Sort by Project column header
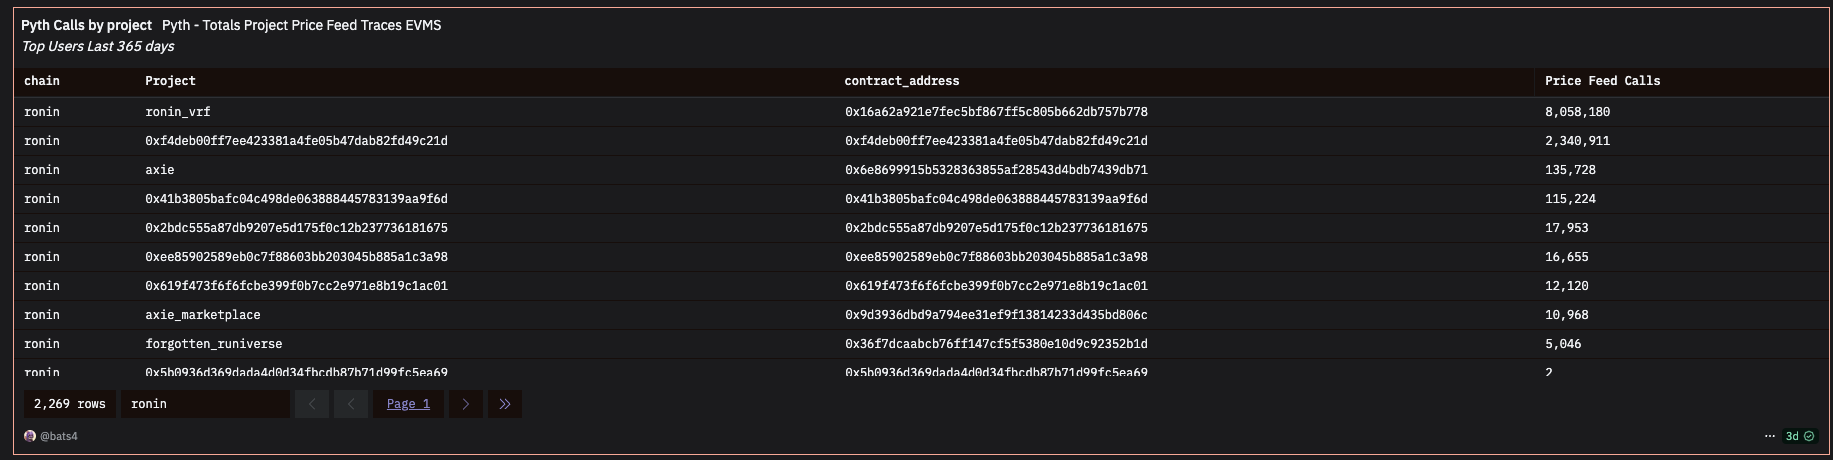This screenshot has width=1833, height=460. pos(170,81)
